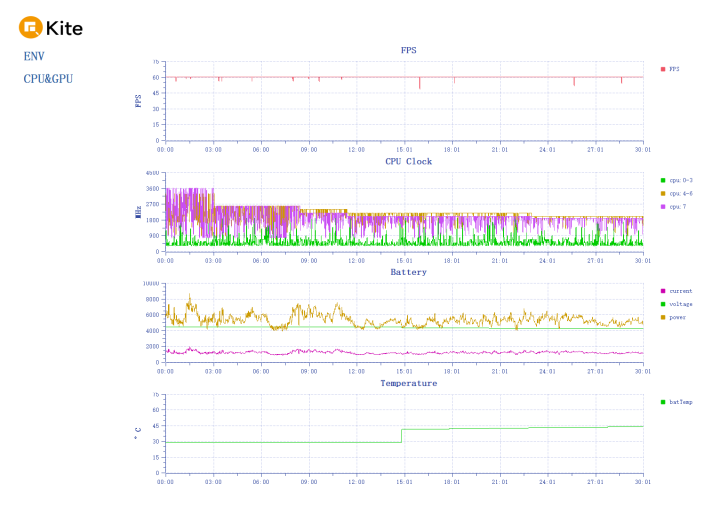Click the green batTemp legend marker
720x524 pixels.
[x=663, y=402]
